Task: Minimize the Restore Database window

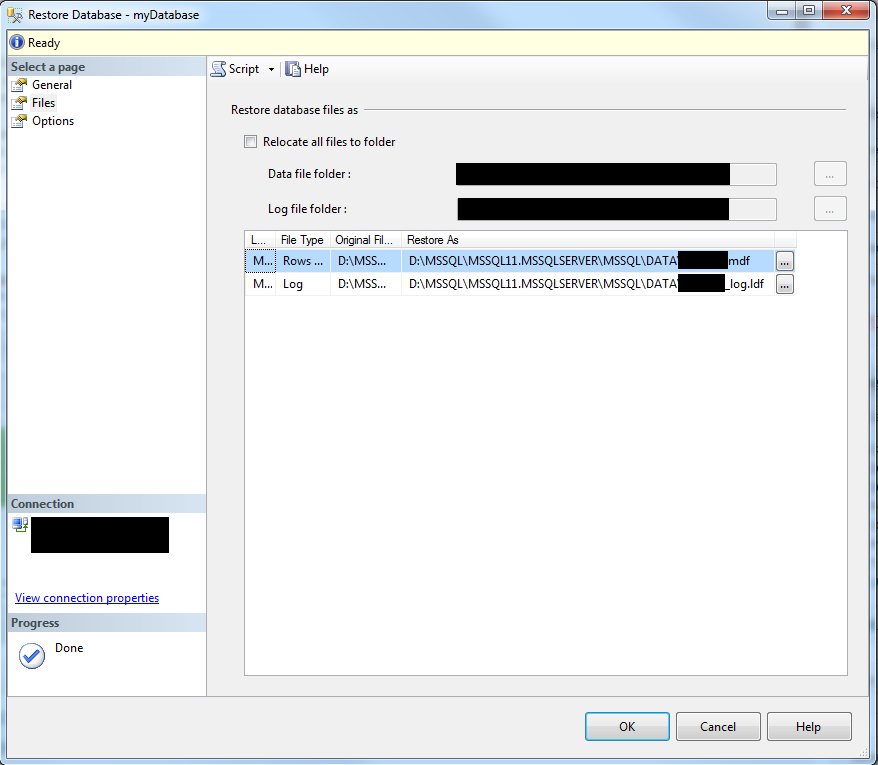Action: point(782,10)
